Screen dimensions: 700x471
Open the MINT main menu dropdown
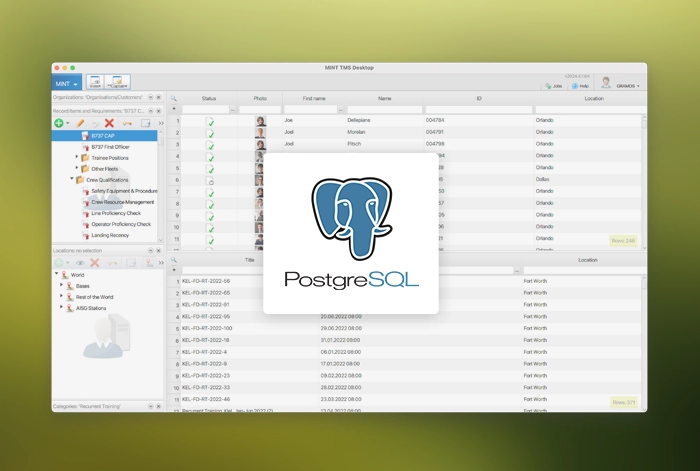pos(67,83)
